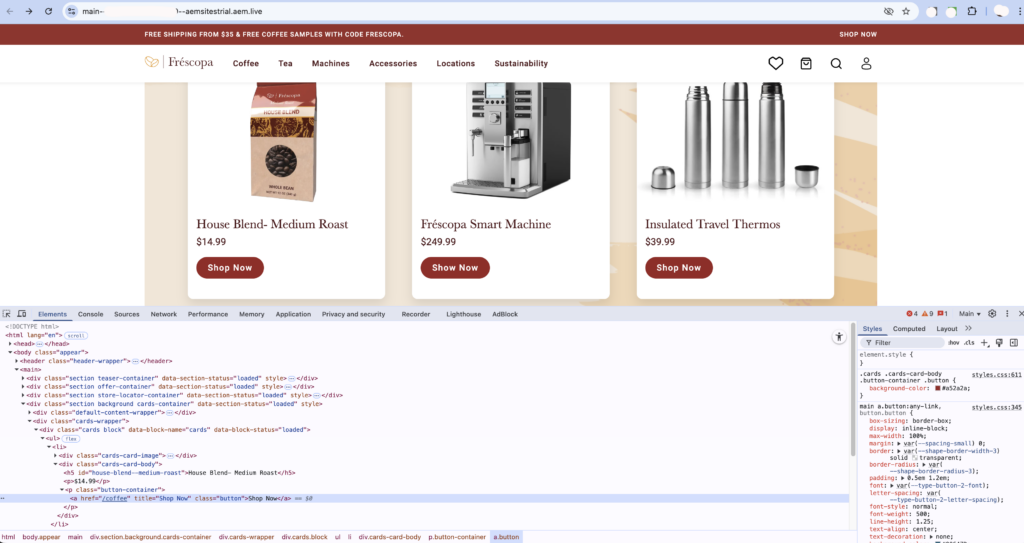
Task: Open DevTools settings gear
Action: 992,314
